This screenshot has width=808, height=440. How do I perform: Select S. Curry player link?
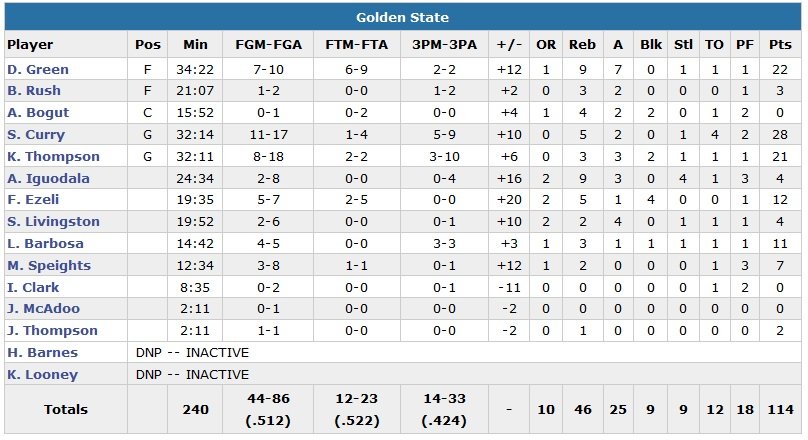[36, 135]
